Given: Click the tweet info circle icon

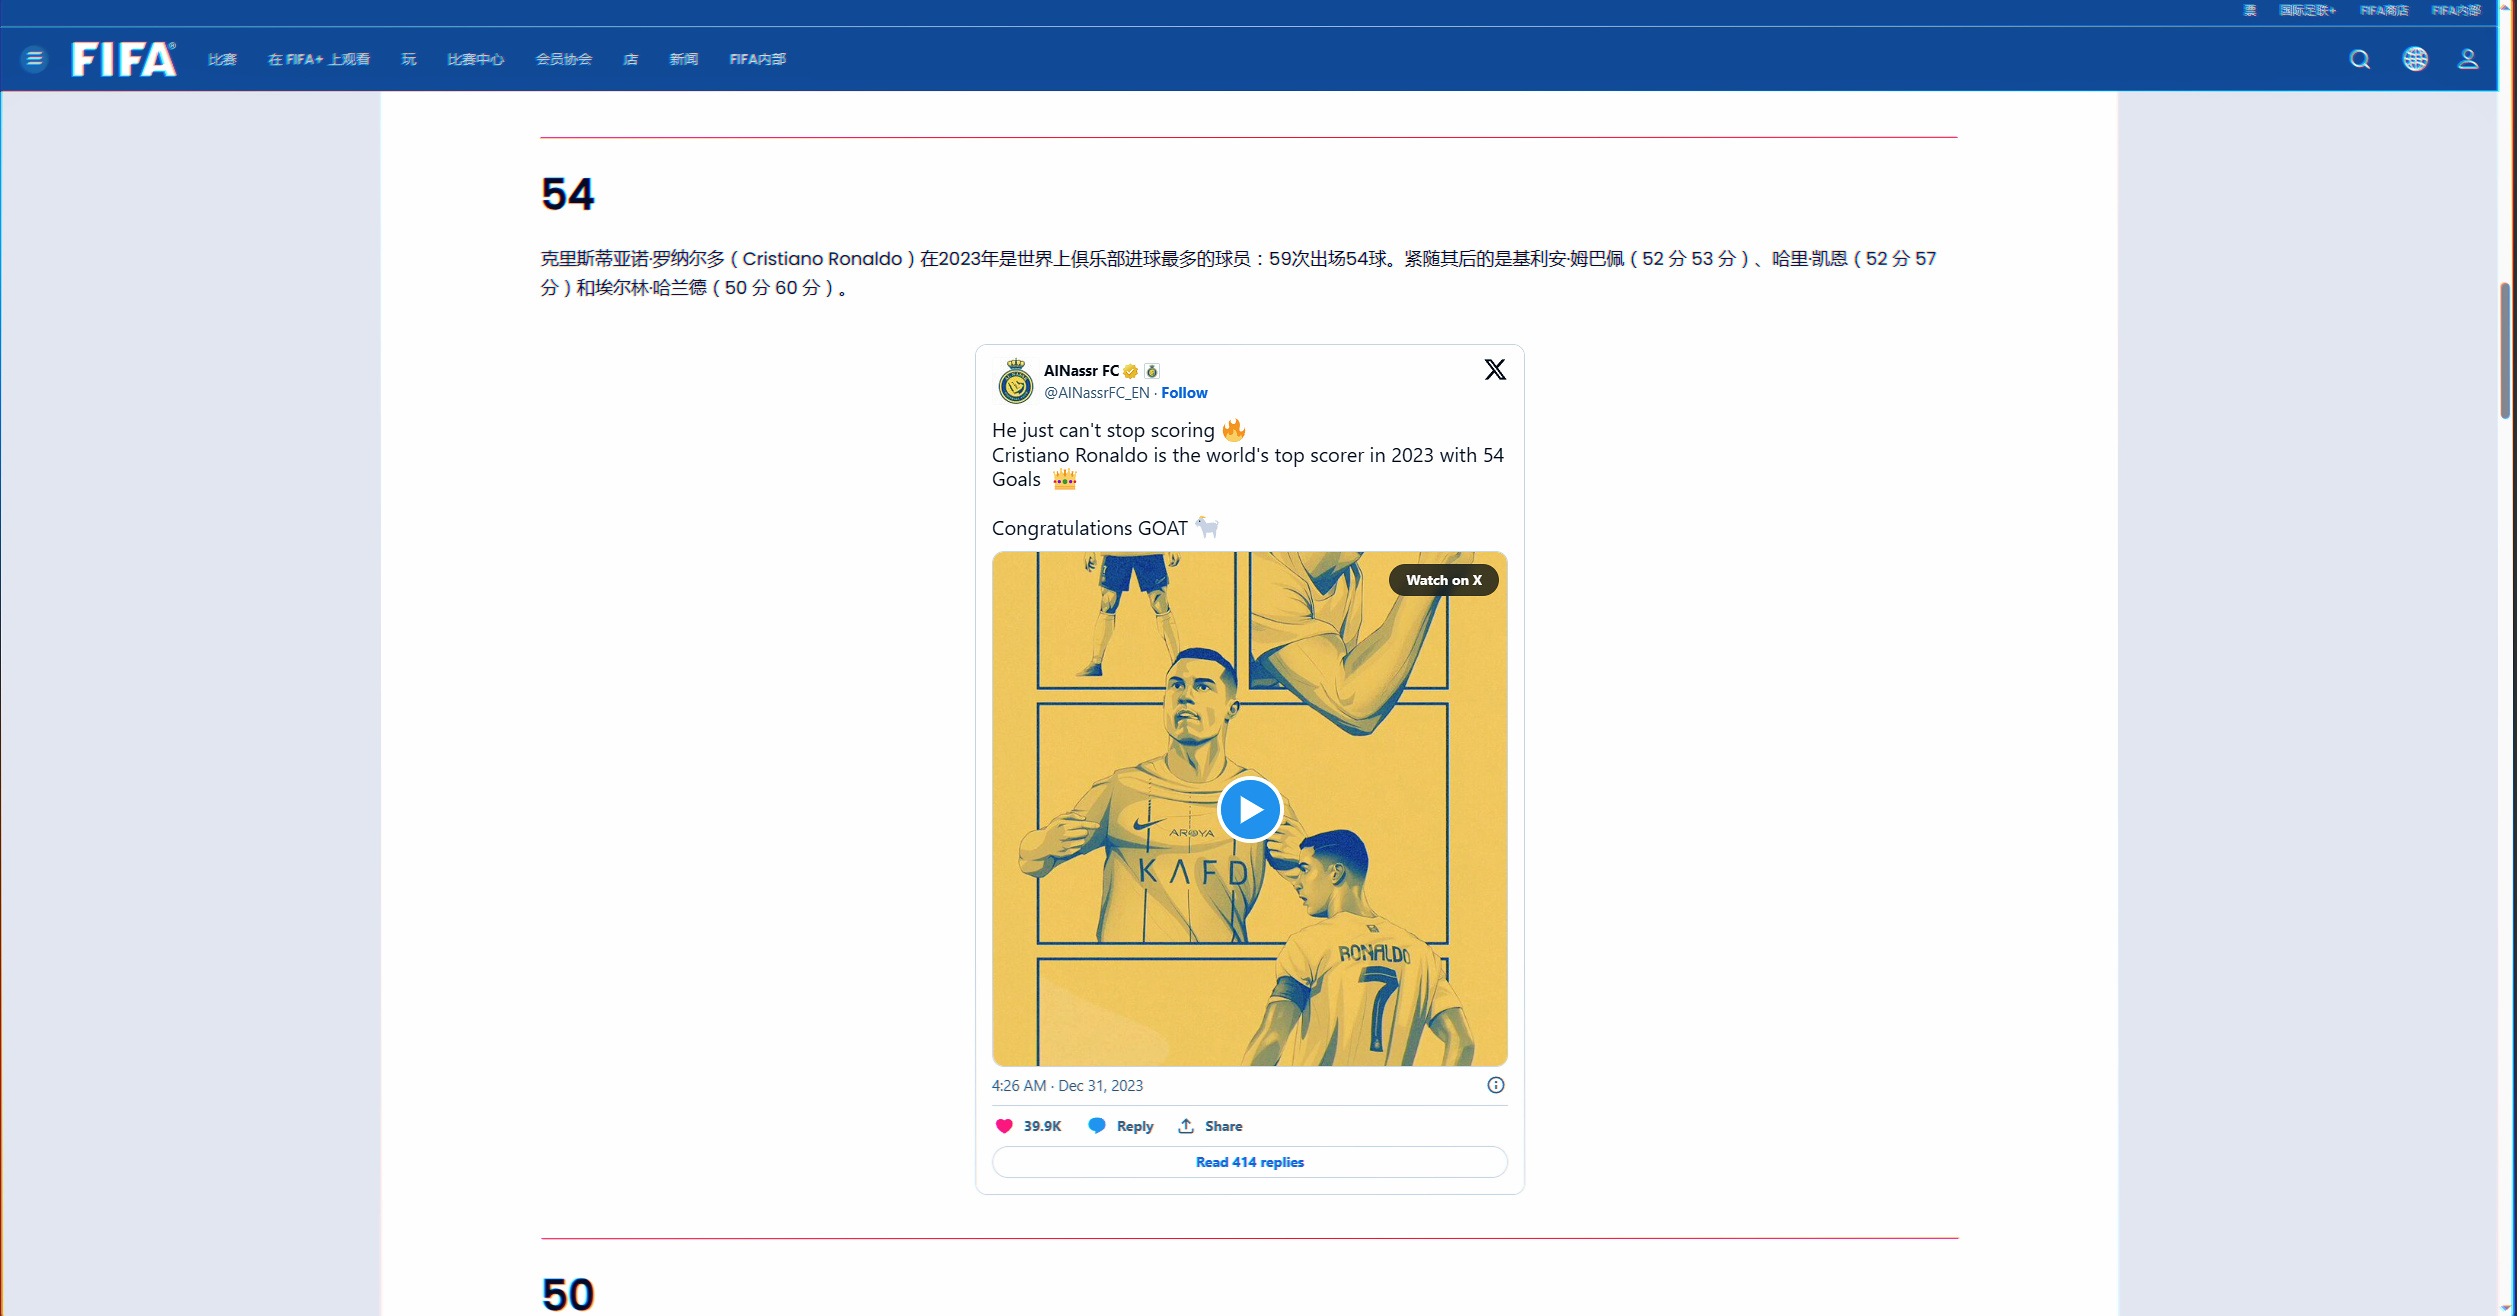Looking at the screenshot, I should pos(1496,1085).
